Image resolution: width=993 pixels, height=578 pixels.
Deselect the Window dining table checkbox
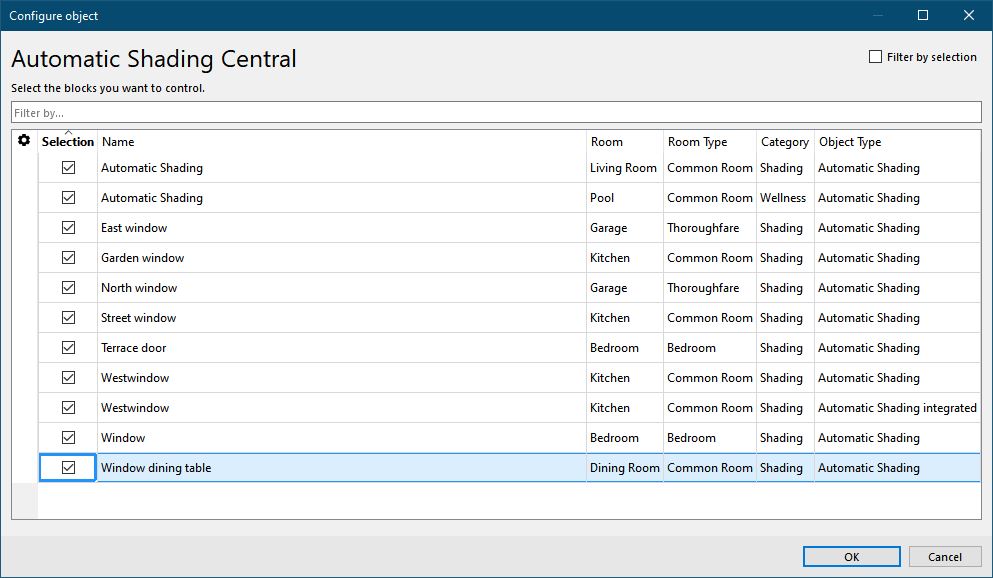point(68,468)
